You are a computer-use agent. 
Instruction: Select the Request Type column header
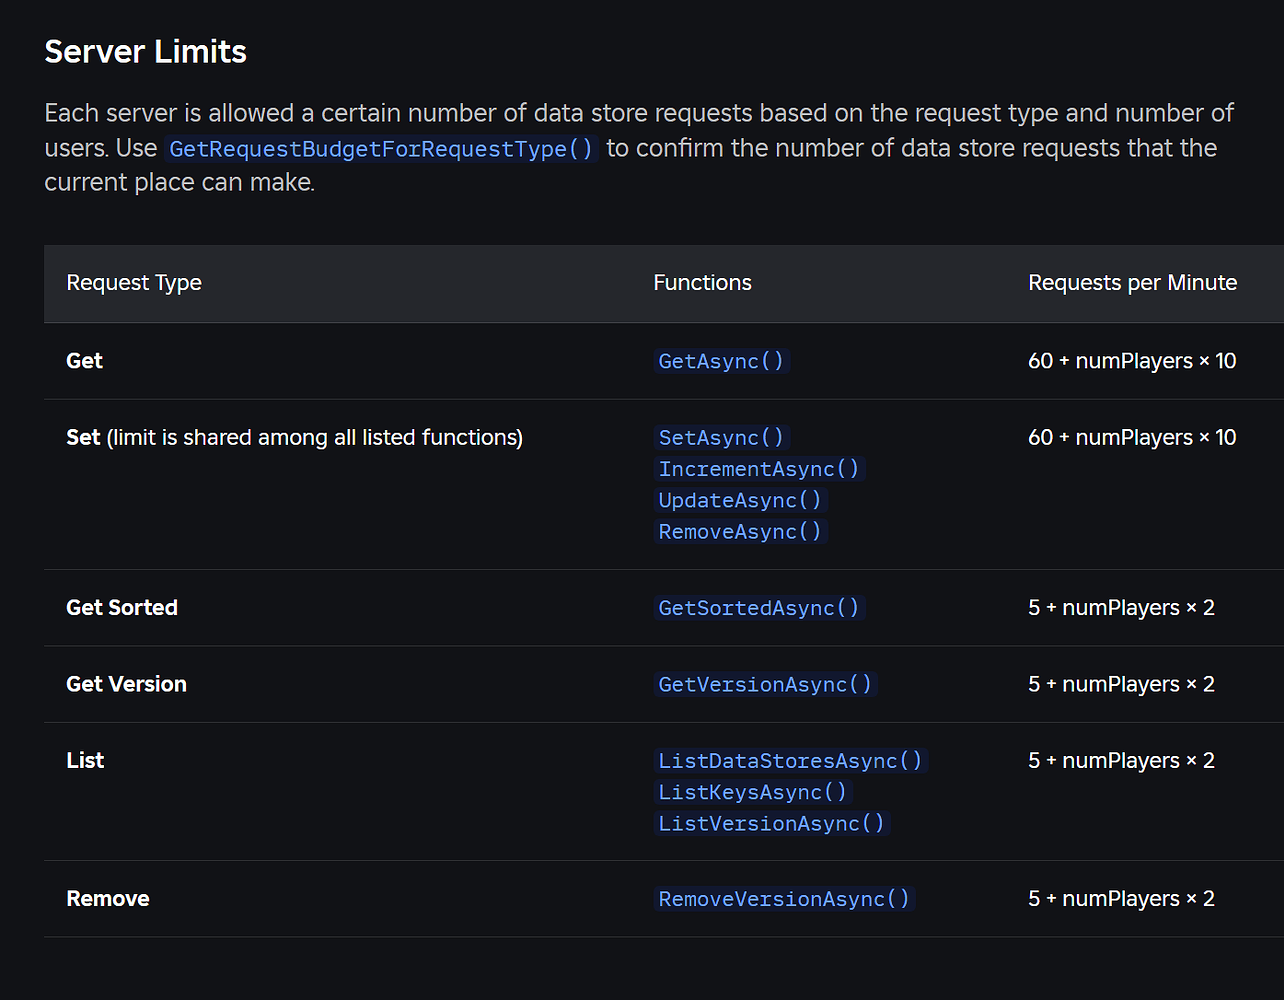(134, 283)
